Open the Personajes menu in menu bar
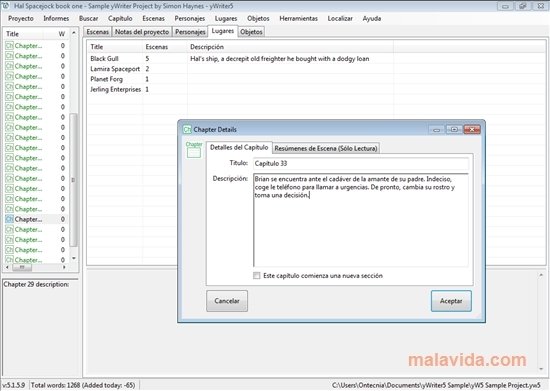The width and height of the screenshot is (550, 391). [189, 19]
